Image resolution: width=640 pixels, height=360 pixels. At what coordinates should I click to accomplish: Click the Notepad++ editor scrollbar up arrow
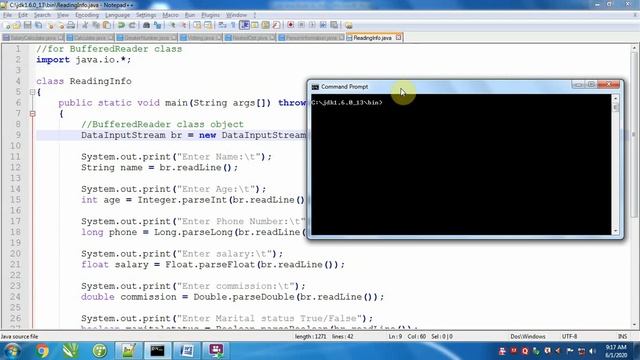coord(634,48)
